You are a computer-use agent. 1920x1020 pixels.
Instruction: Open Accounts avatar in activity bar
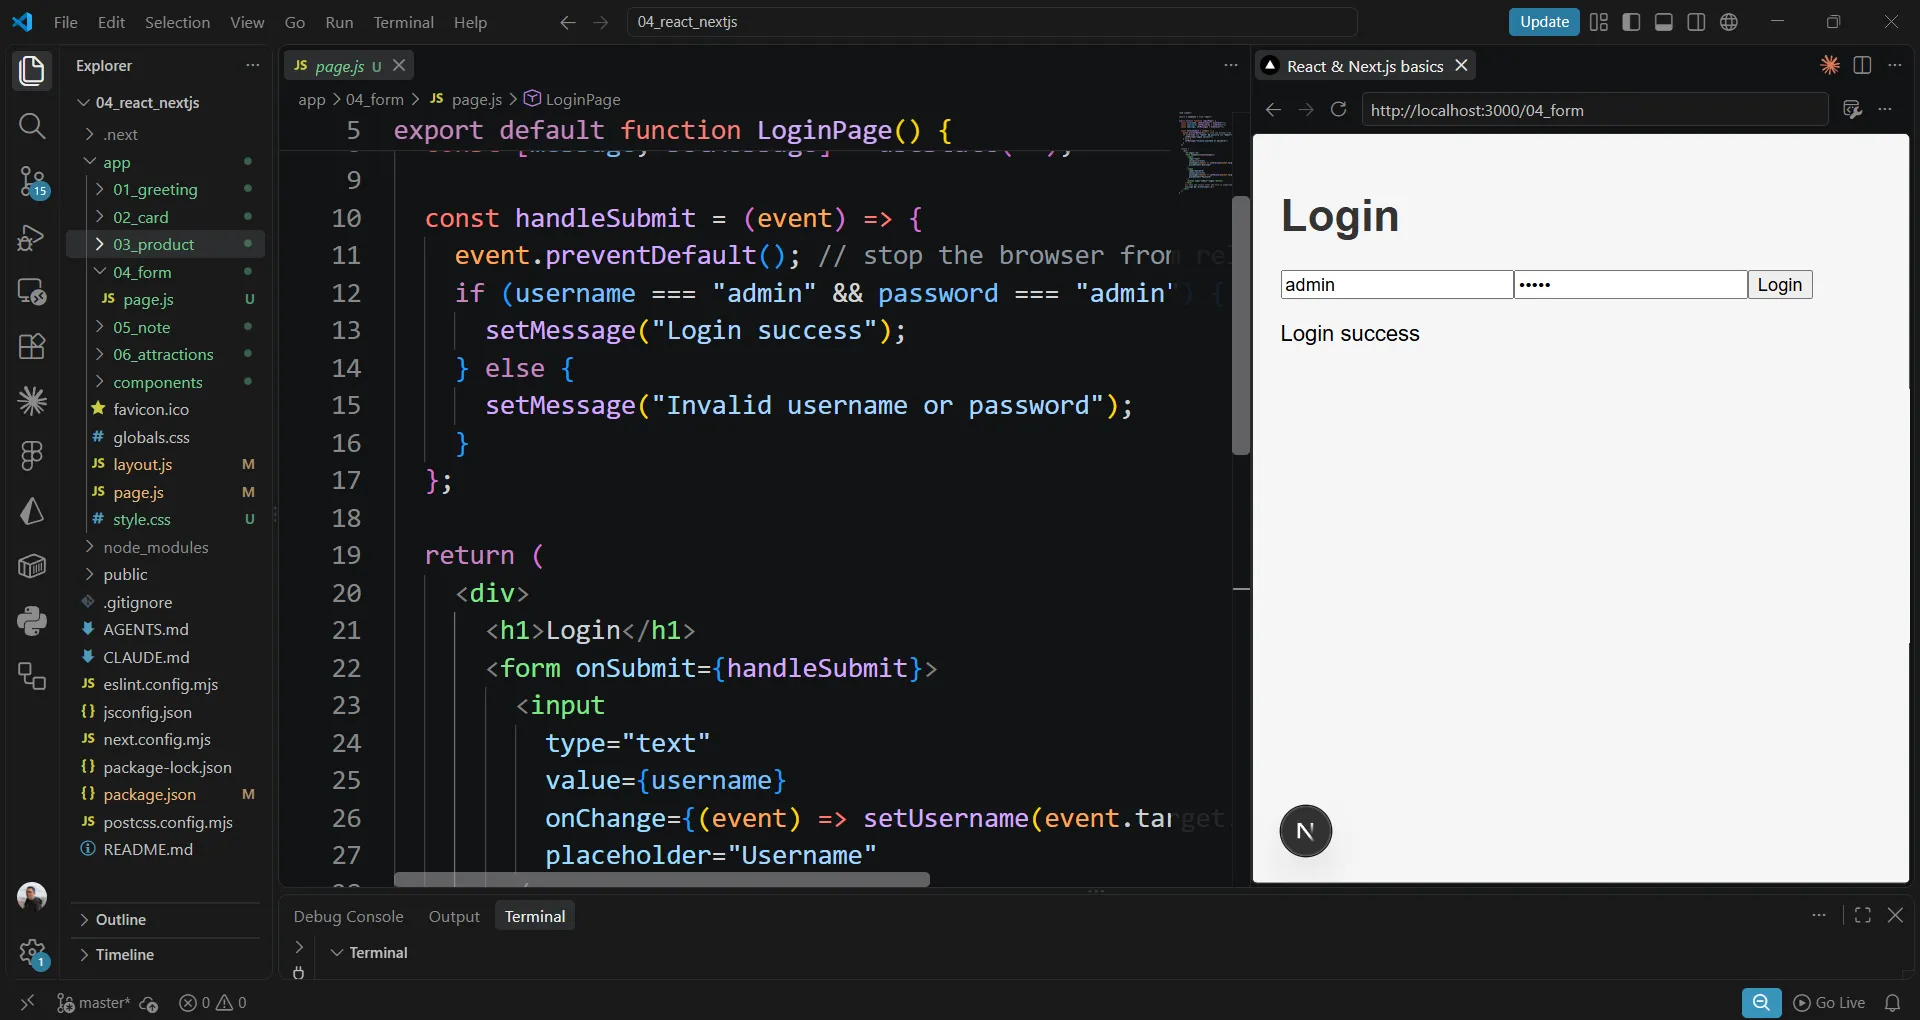click(x=32, y=896)
